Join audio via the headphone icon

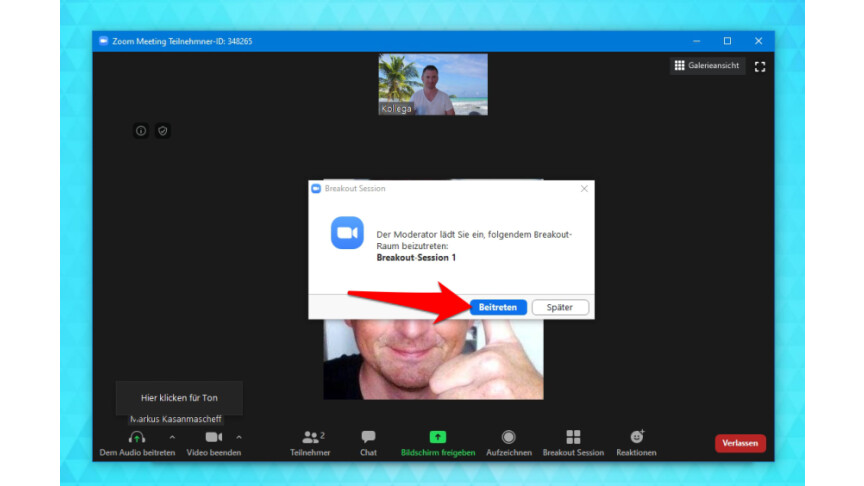coord(137,437)
